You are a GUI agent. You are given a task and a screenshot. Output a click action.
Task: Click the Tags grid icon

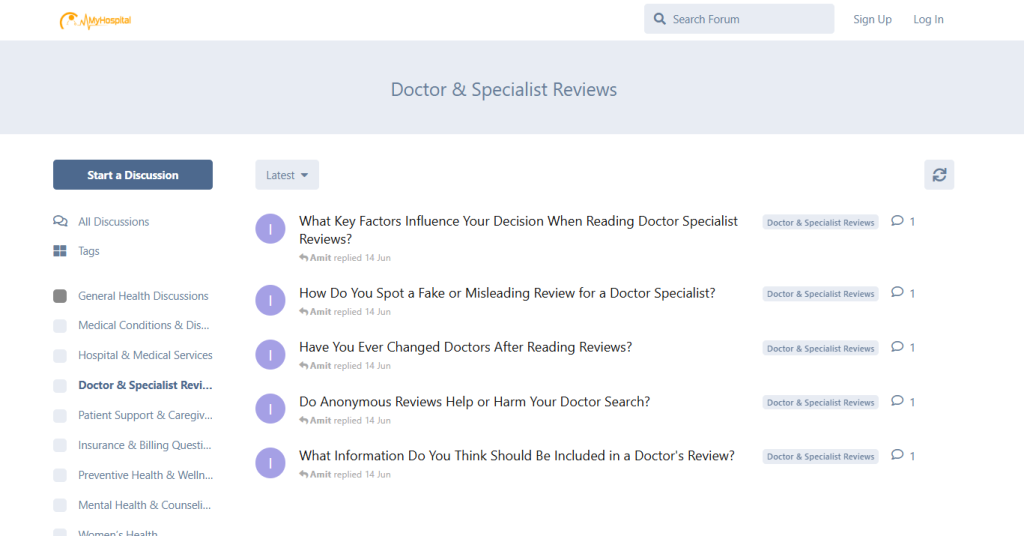coord(60,251)
